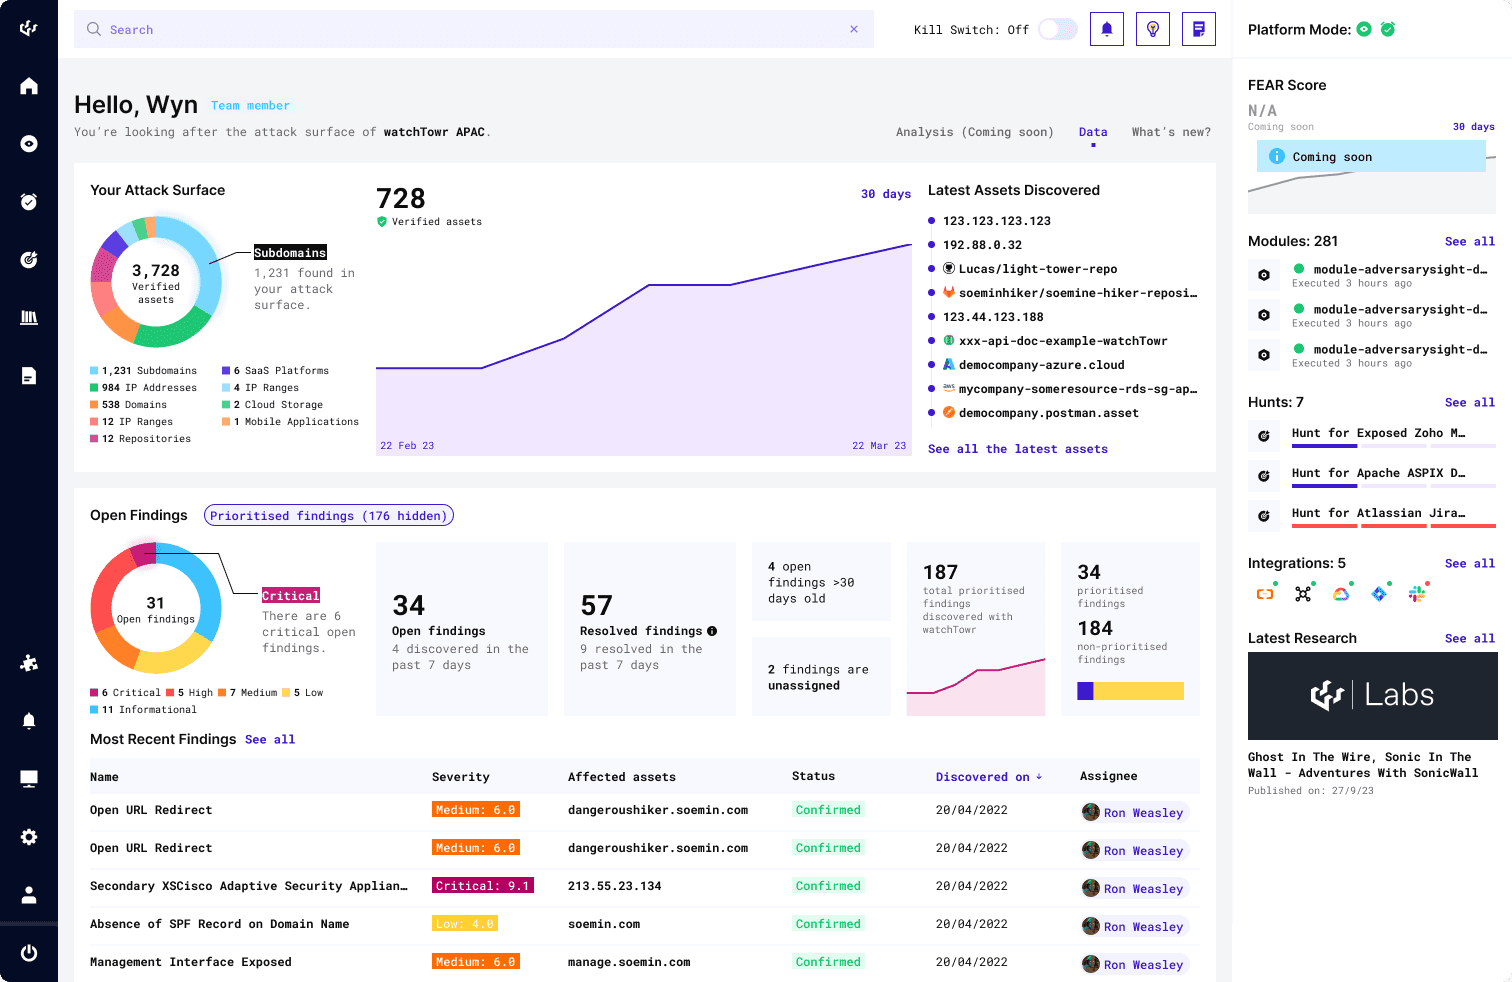The width and height of the screenshot is (1512, 982).
Task: Click See all next to Latest Research
Action: pos(1470,639)
